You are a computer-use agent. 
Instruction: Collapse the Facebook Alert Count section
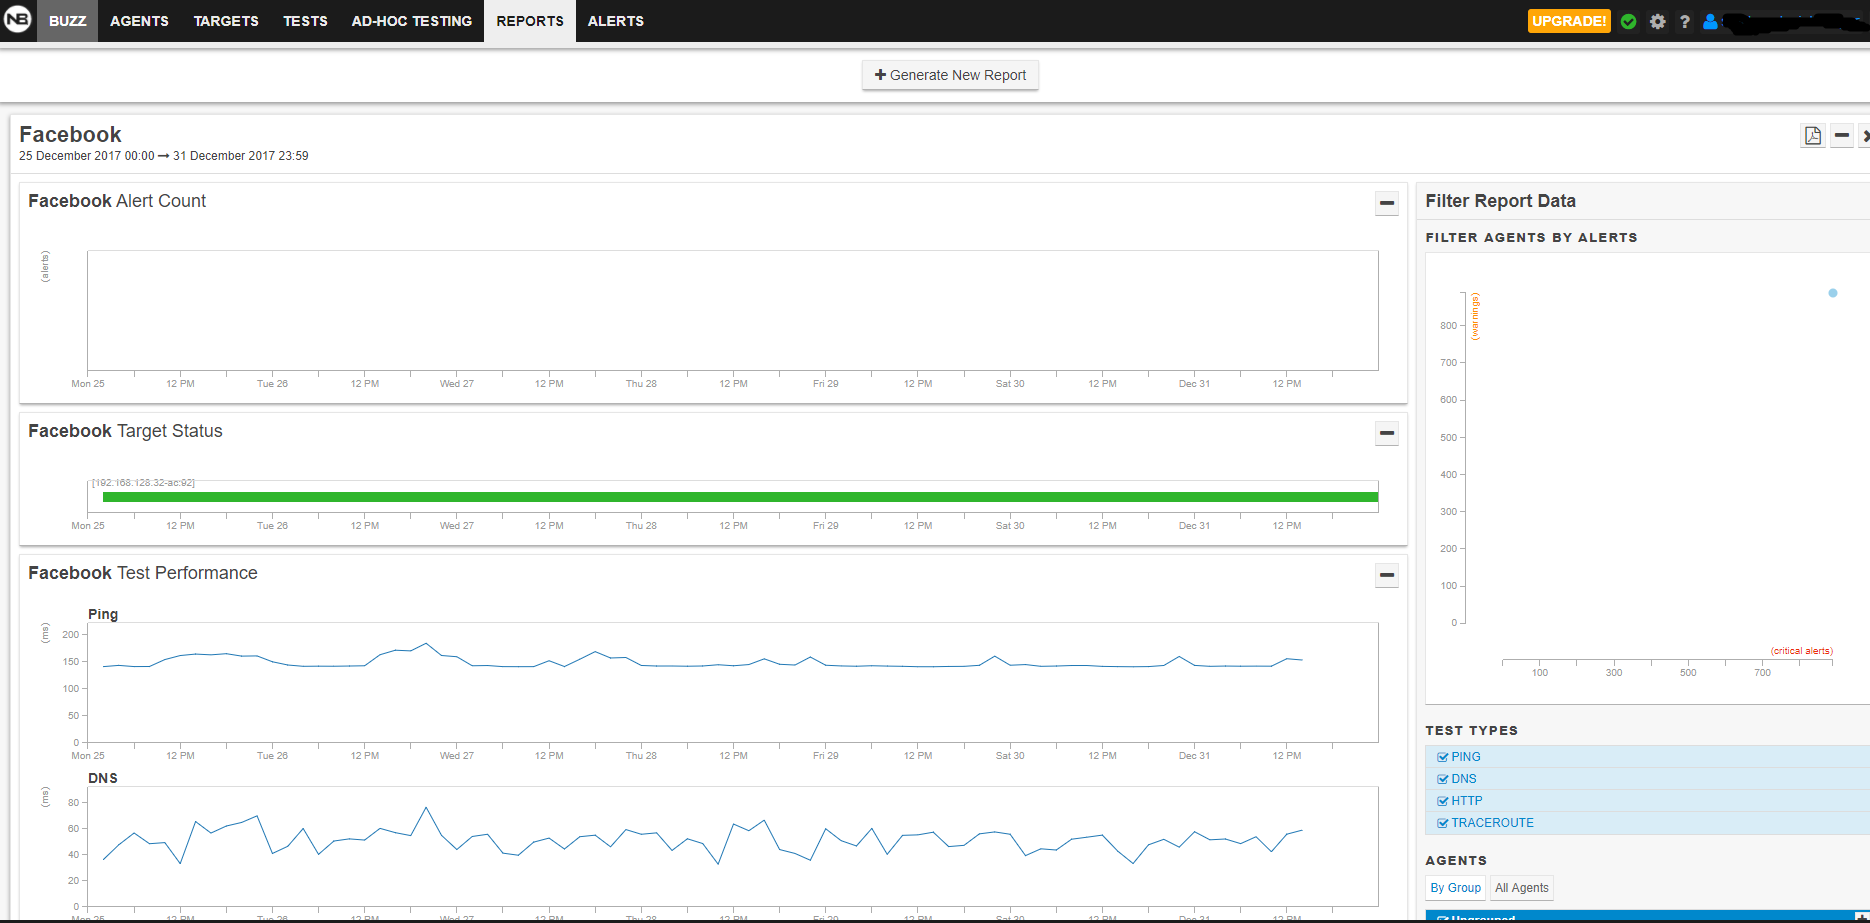pos(1387,203)
